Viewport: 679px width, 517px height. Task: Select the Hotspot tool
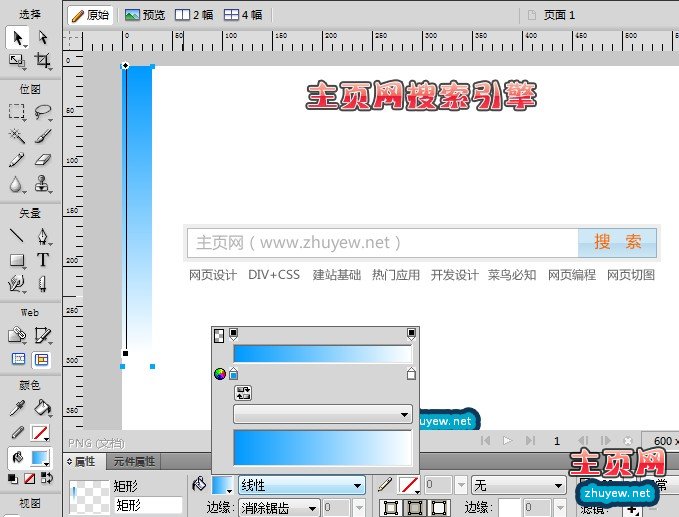tap(17, 335)
